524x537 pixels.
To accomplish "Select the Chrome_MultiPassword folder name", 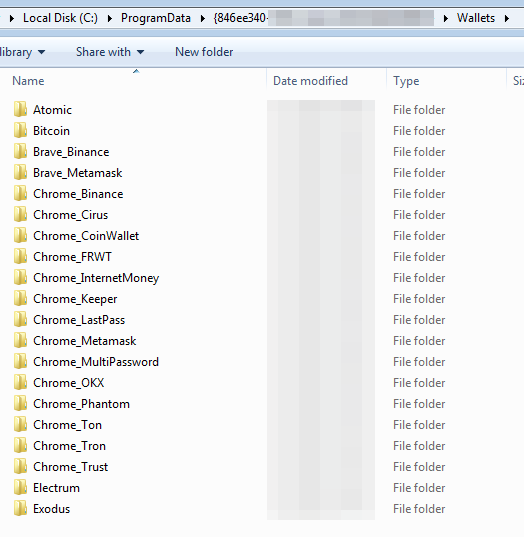I will (x=96, y=362).
